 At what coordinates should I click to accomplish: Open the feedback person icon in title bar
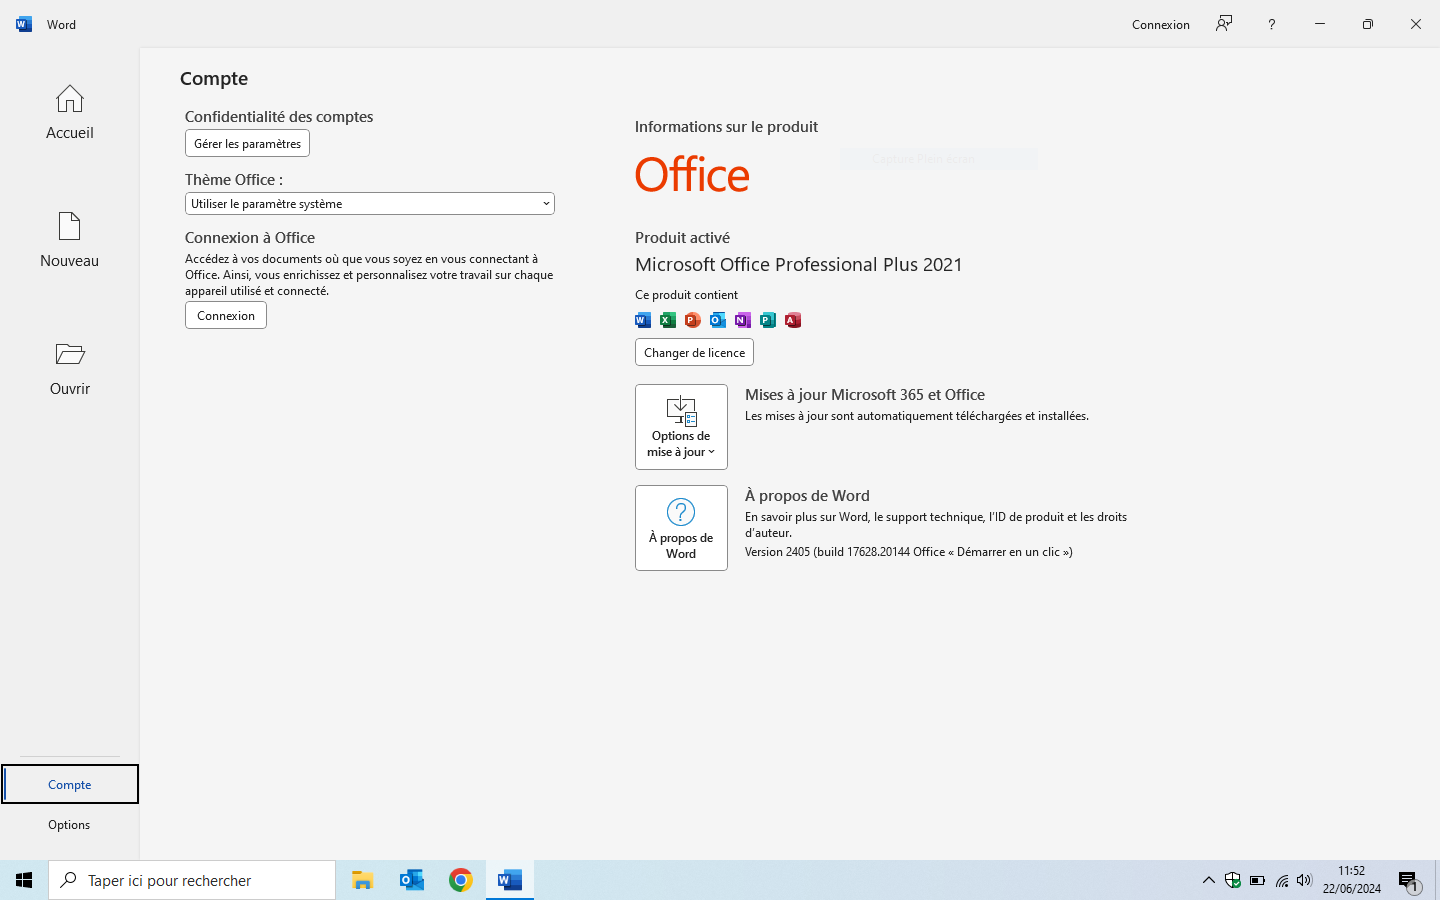tap(1224, 24)
